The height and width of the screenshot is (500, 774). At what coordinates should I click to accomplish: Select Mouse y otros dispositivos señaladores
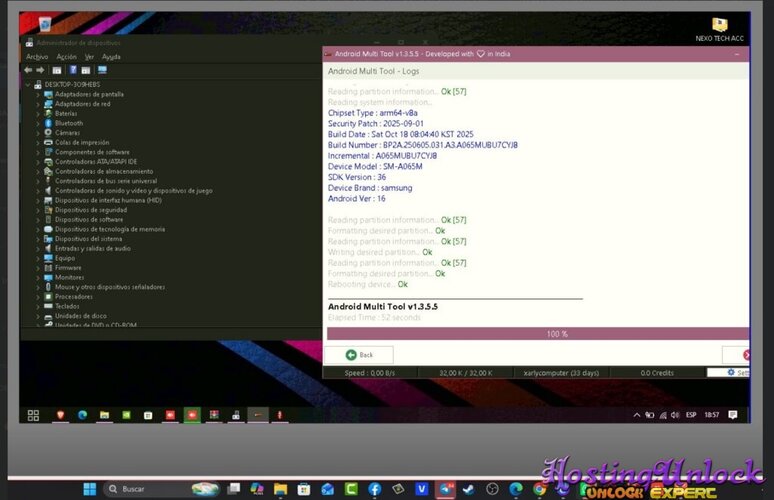pos(110,287)
